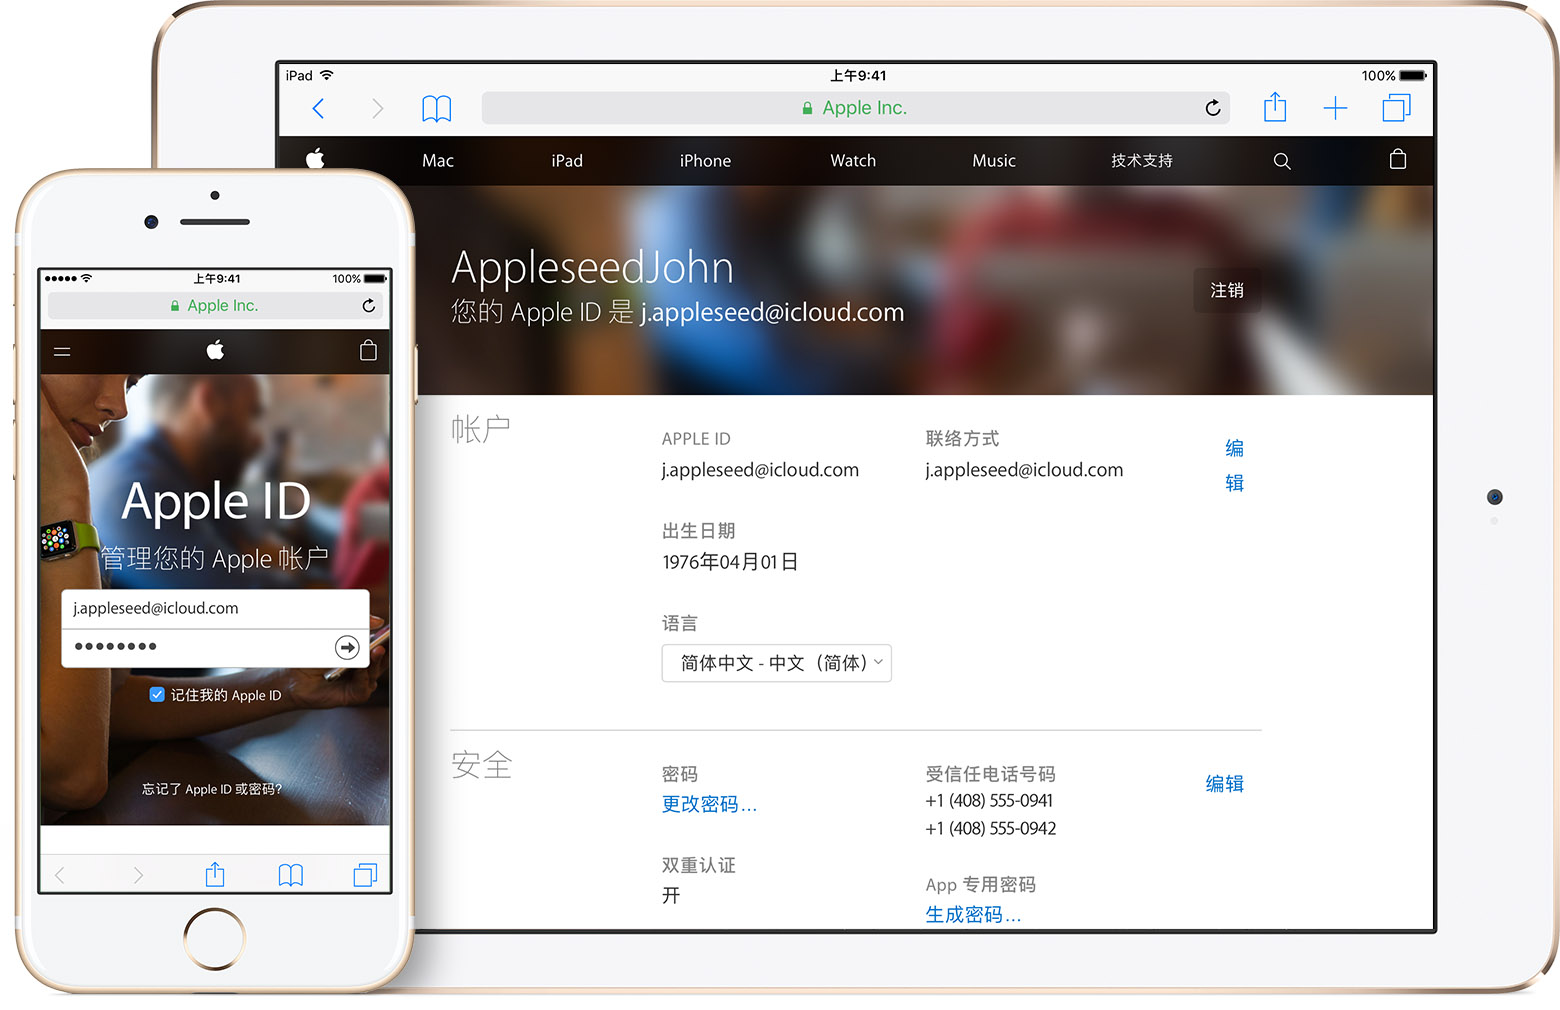Select Mac in the navigation bar
Image resolution: width=1560 pixels, height=1010 pixels.
pyautogui.click(x=438, y=161)
